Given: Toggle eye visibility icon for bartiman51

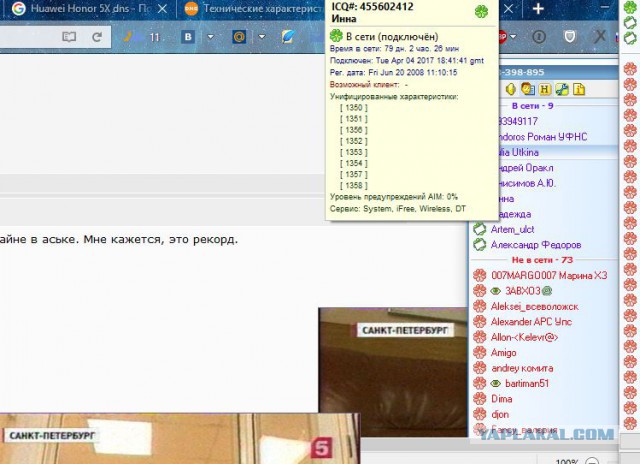Looking at the screenshot, I should click(495, 384).
